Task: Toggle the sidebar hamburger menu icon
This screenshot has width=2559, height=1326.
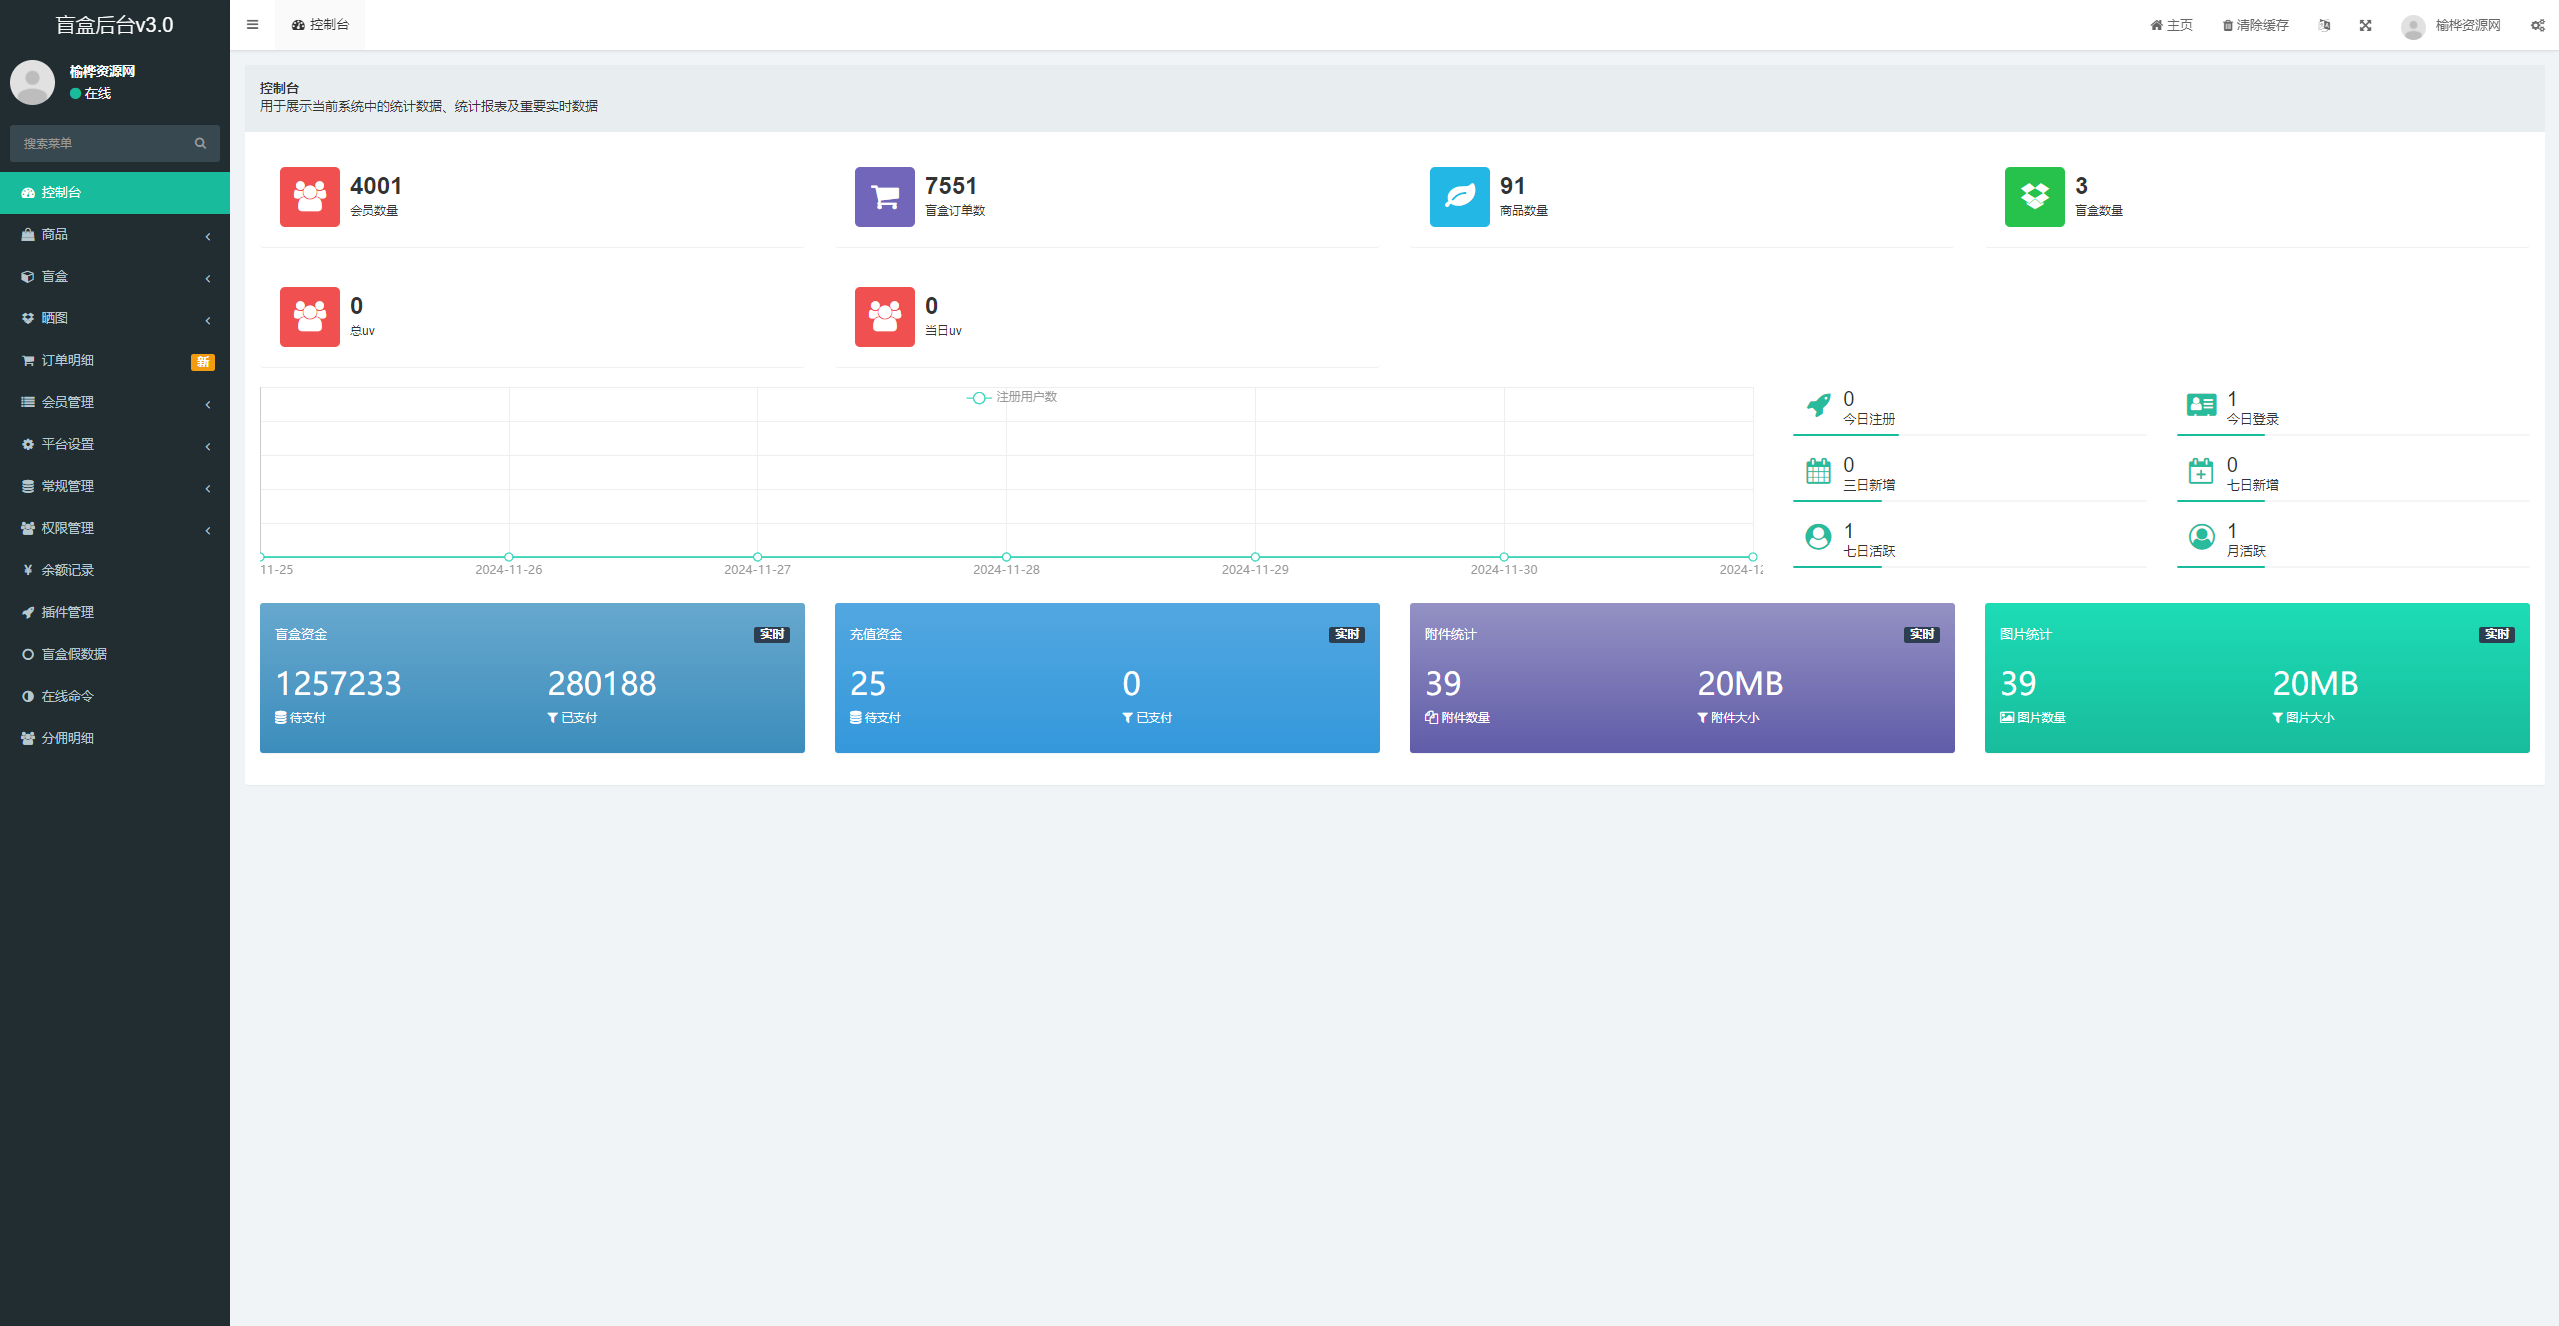Action: 252,25
